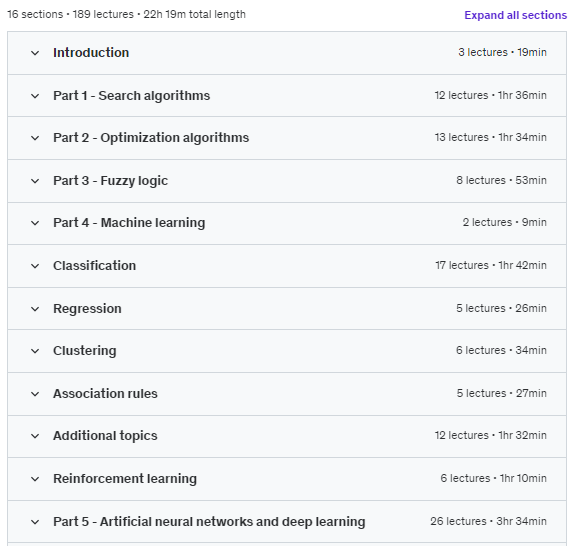Open Part 2 - Optimization algorithms title
This screenshot has height=546, width=576.
click(x=151, y=137)
